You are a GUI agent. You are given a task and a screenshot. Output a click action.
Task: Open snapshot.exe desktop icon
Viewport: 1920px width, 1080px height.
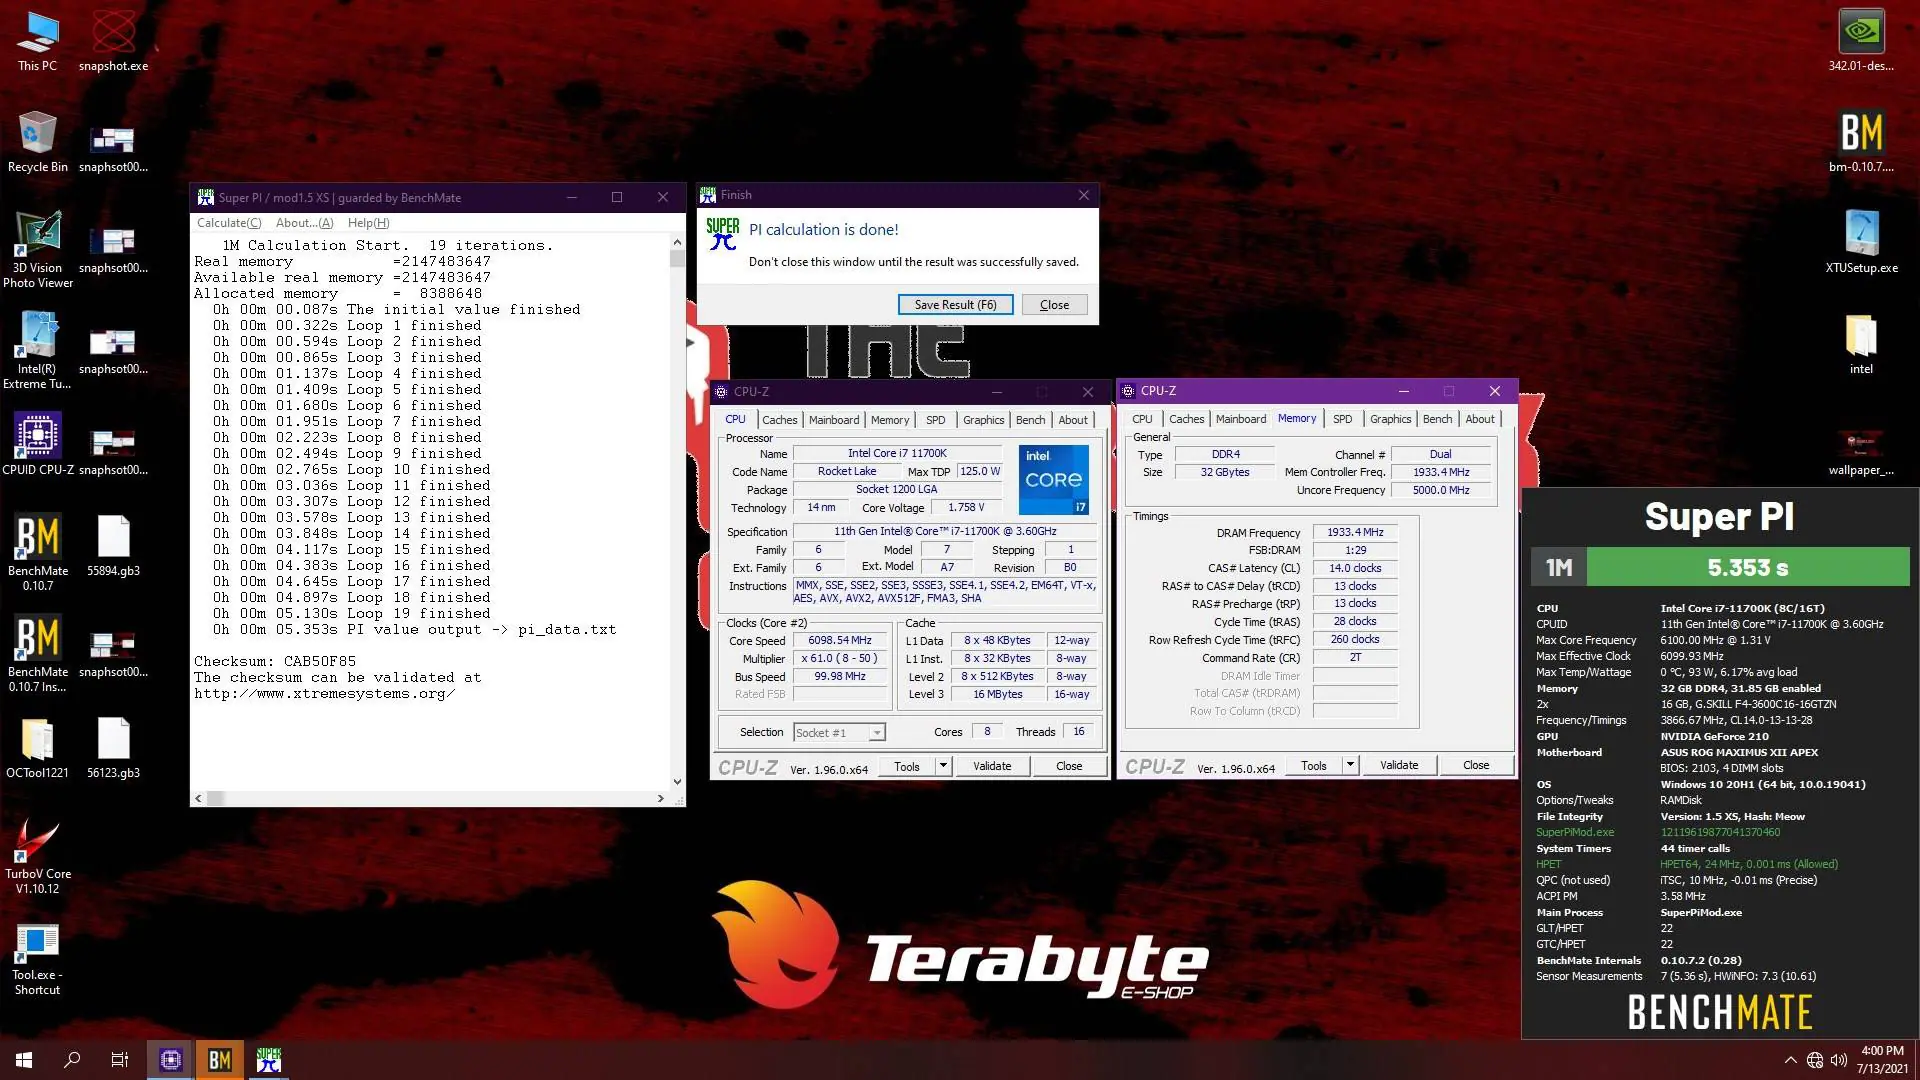pyautogui.click(x=113, y=42)
